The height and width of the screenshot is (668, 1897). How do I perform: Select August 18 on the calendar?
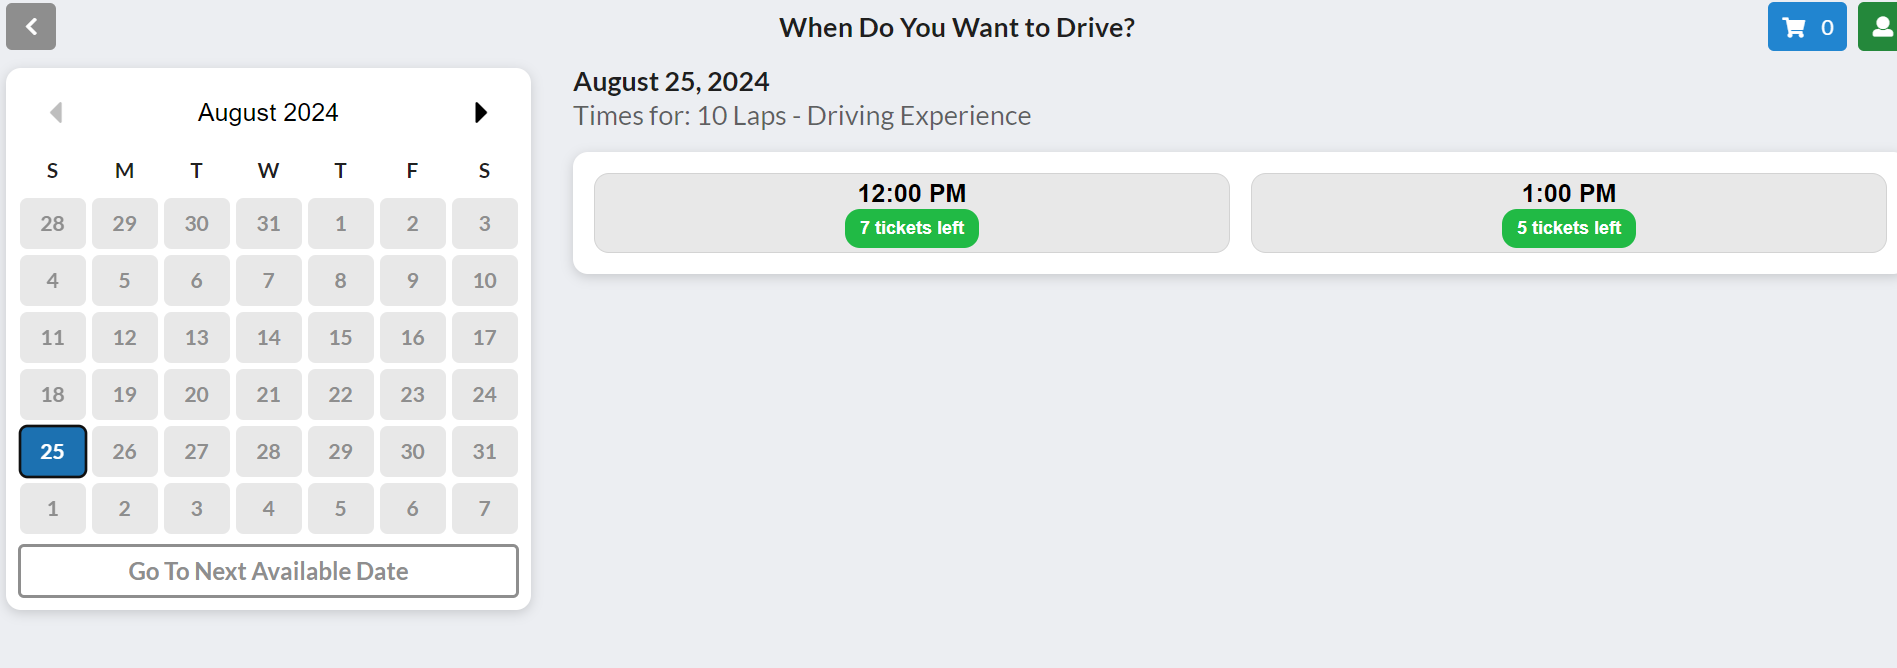[x=53, y=394]
